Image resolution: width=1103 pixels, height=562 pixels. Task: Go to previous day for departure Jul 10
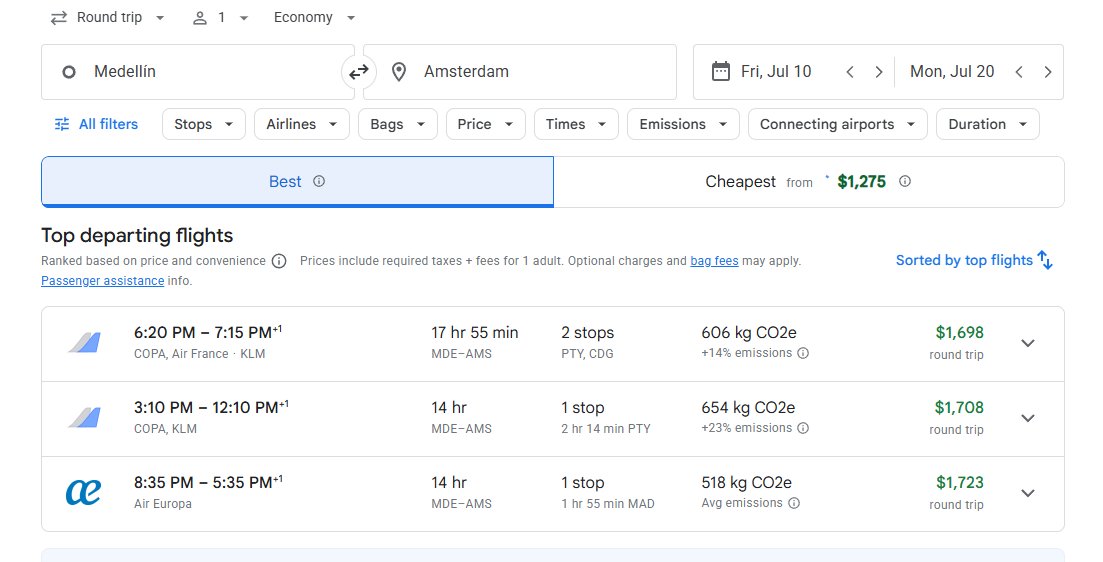850,72
